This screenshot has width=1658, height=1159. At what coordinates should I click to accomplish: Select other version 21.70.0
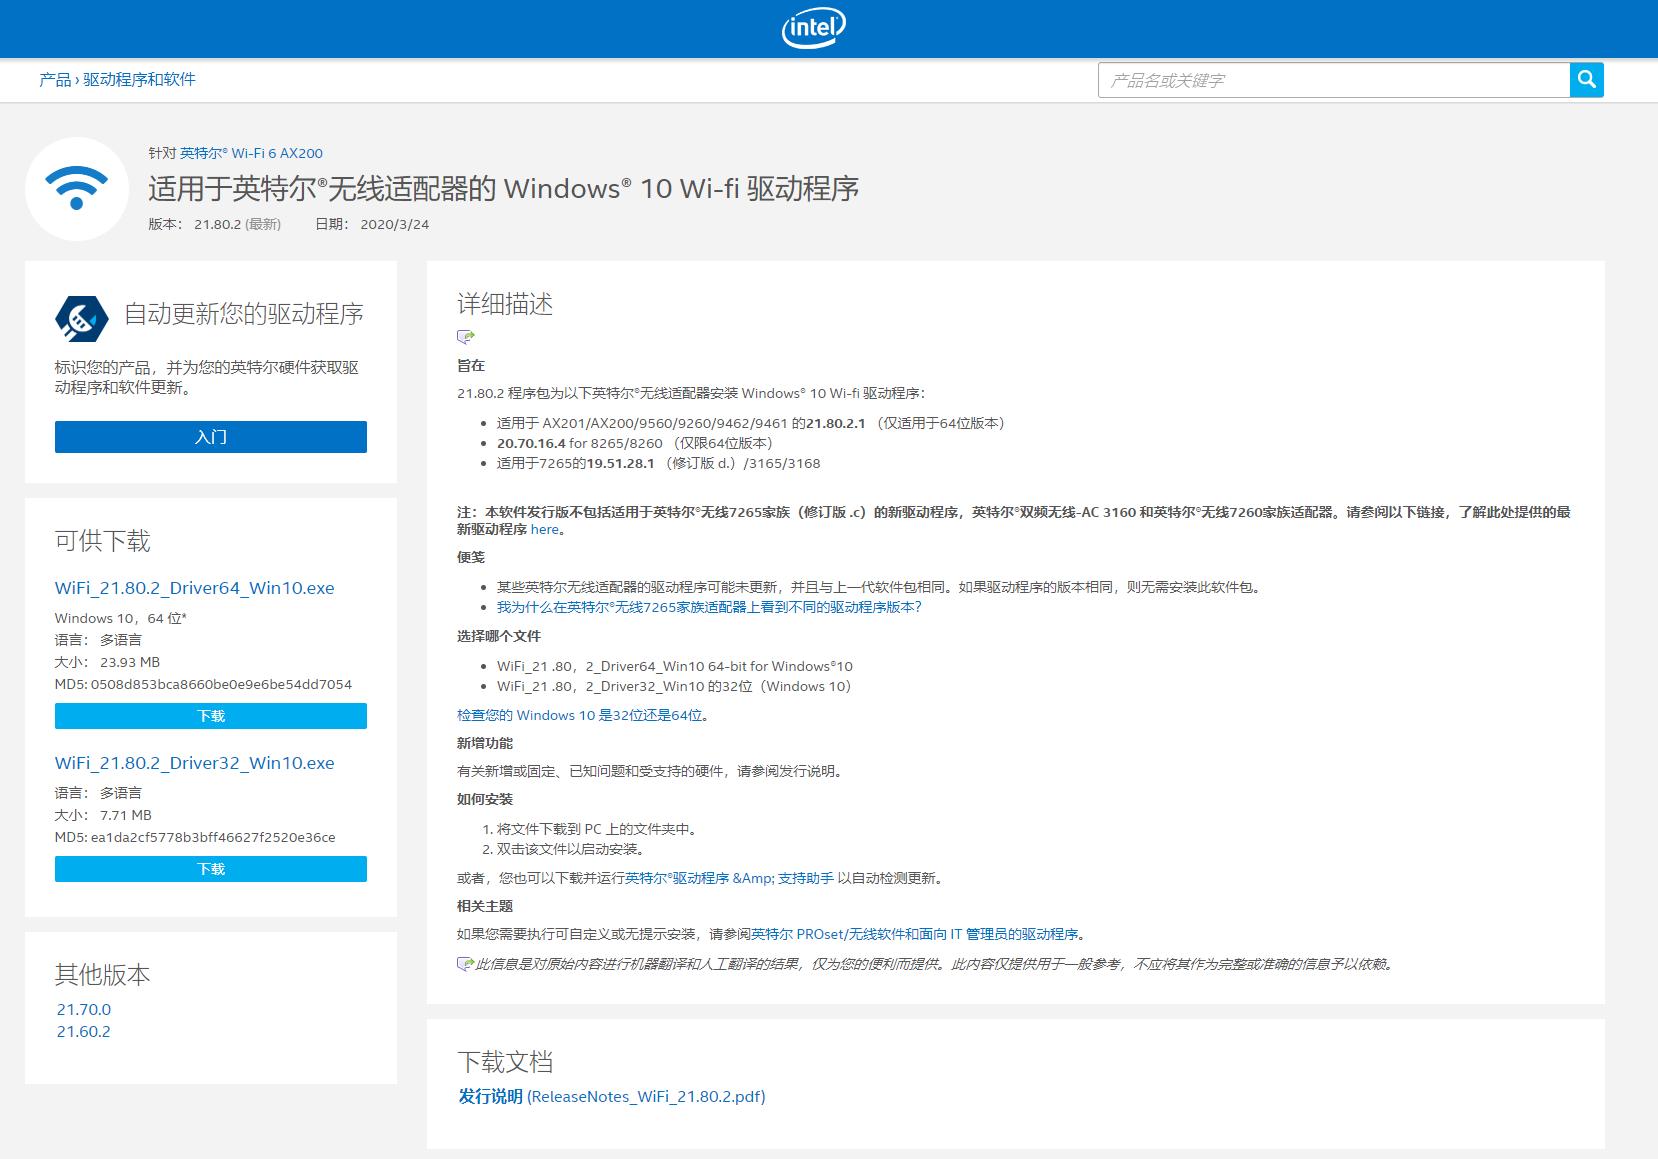coord(84,1010)
